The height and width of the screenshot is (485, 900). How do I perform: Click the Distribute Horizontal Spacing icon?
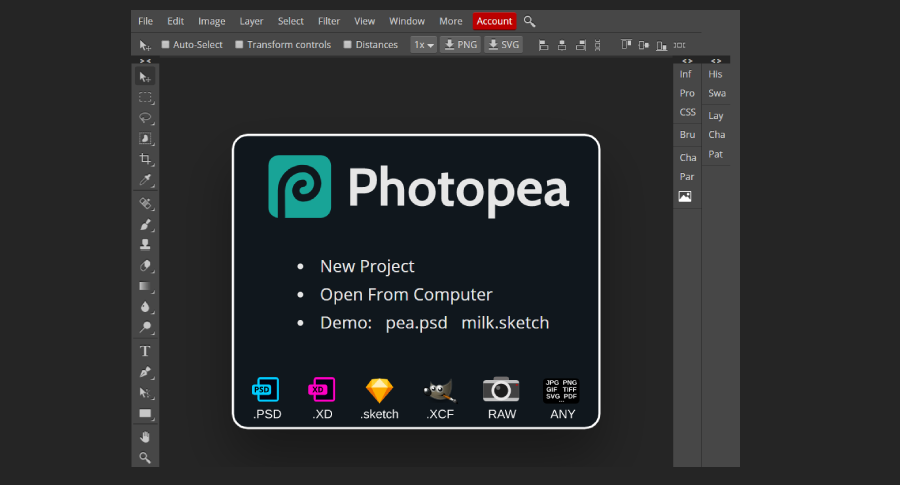click(x=680, y=45)
